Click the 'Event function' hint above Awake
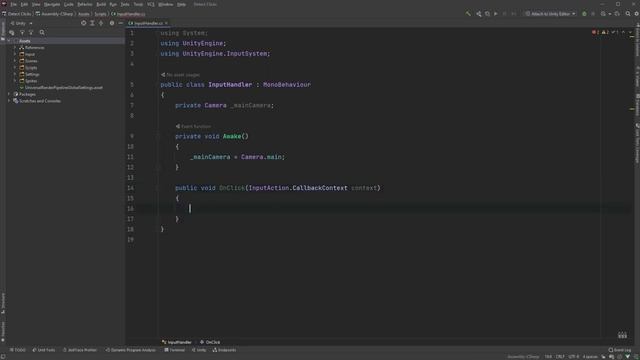Screen dimensions: 640x360 point(193,127)
